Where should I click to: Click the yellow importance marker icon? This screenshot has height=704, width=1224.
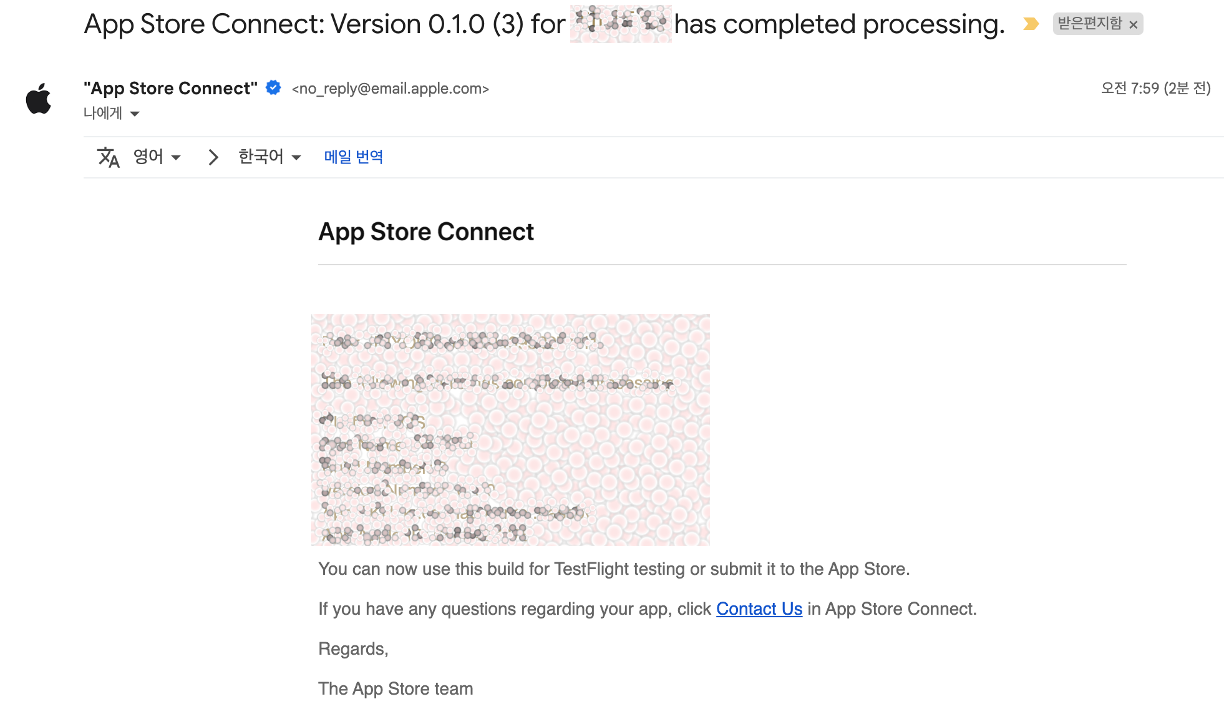1031,24
